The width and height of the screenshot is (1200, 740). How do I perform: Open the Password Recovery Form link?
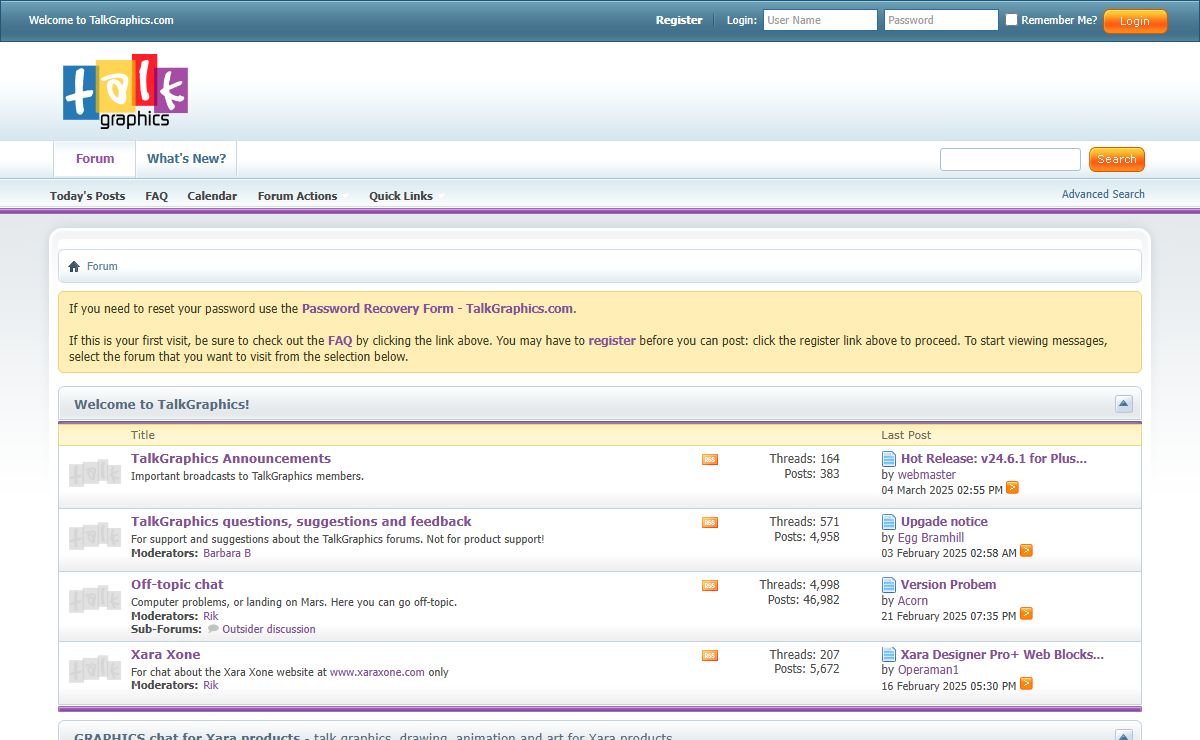(437, 309)
